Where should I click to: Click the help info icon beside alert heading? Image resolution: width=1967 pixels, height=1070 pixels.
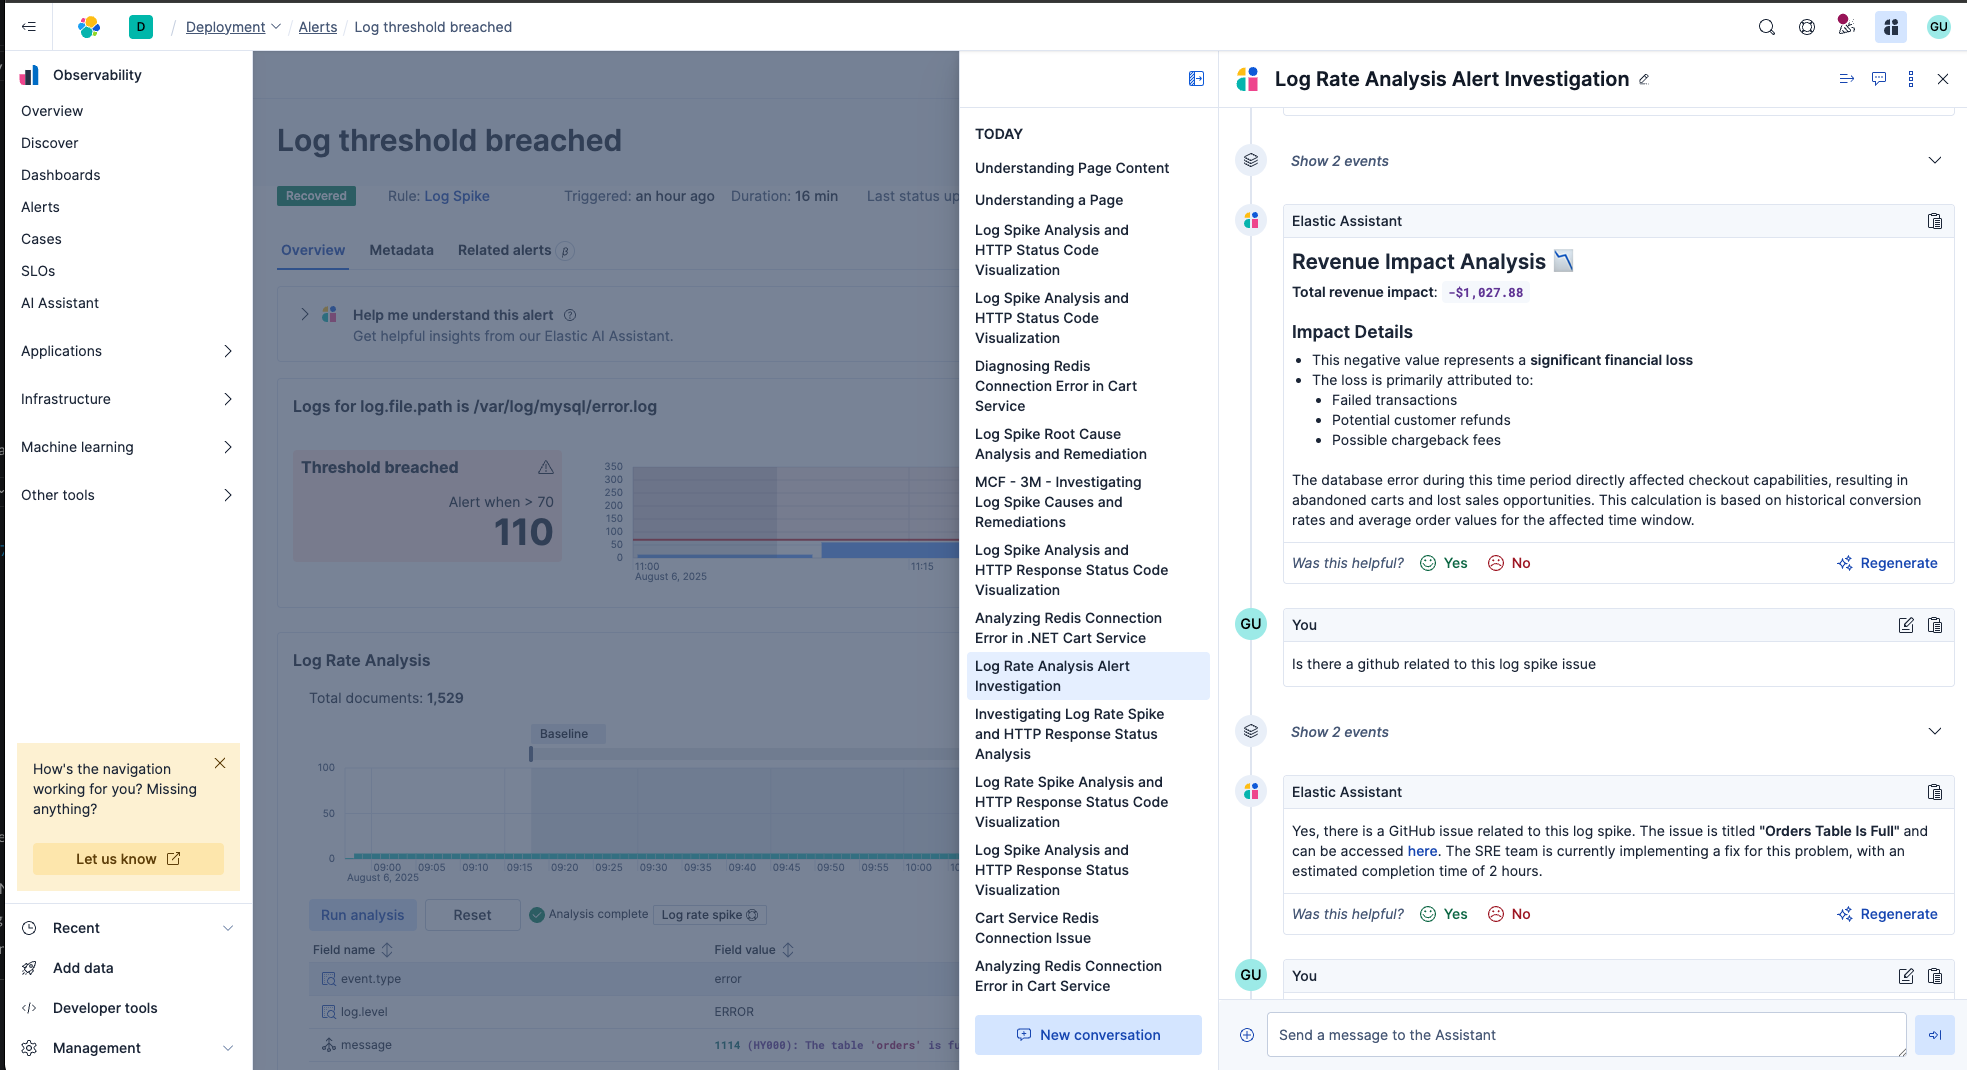(x=570, y=315)
